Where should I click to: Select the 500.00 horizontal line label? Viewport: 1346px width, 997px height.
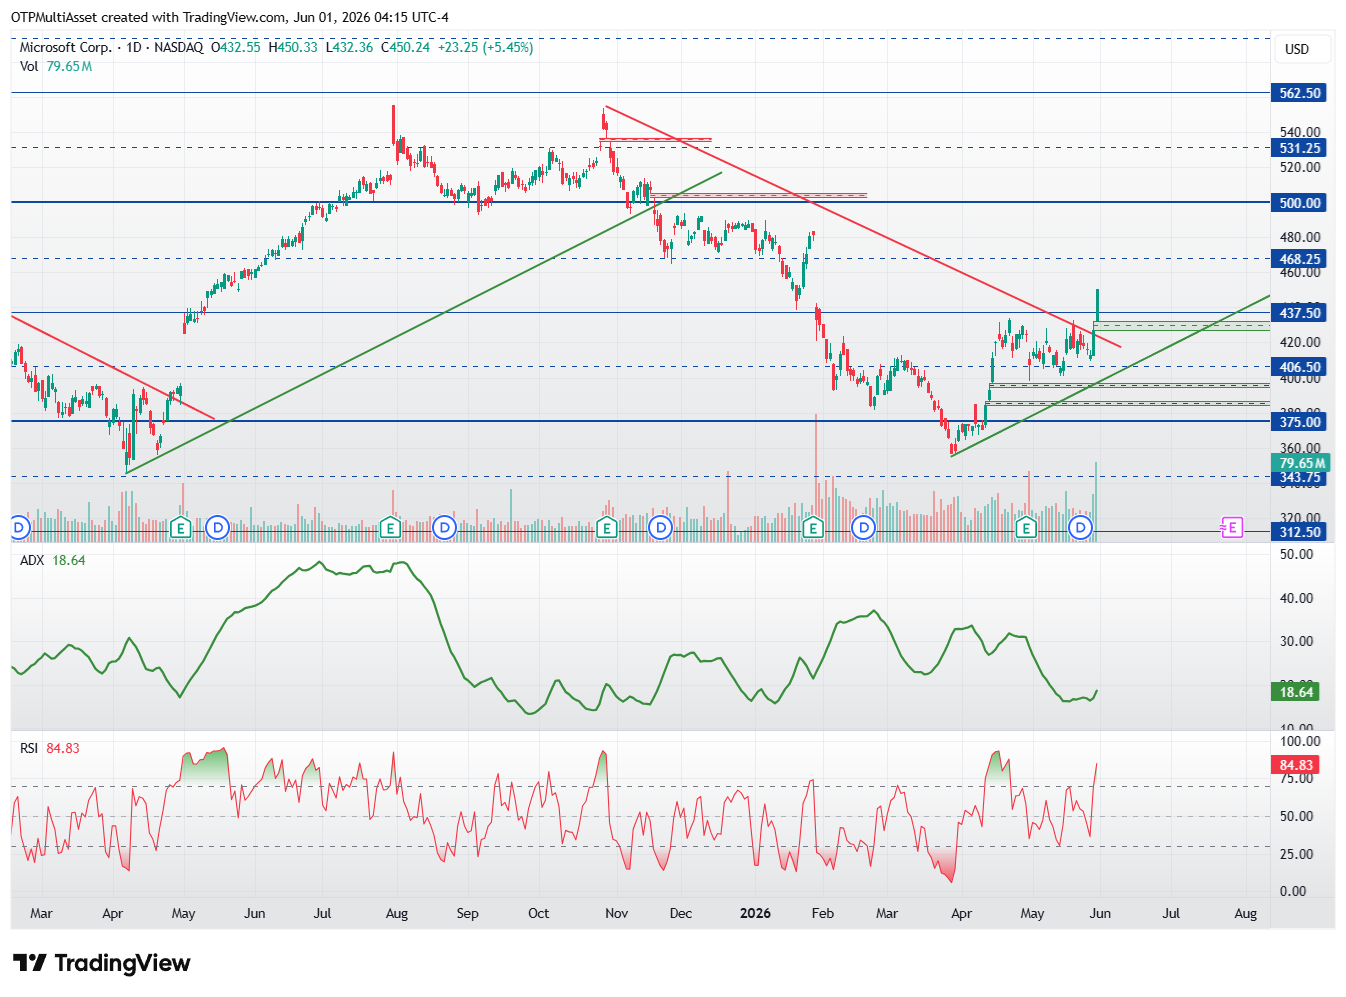(x=1300, y=203)
